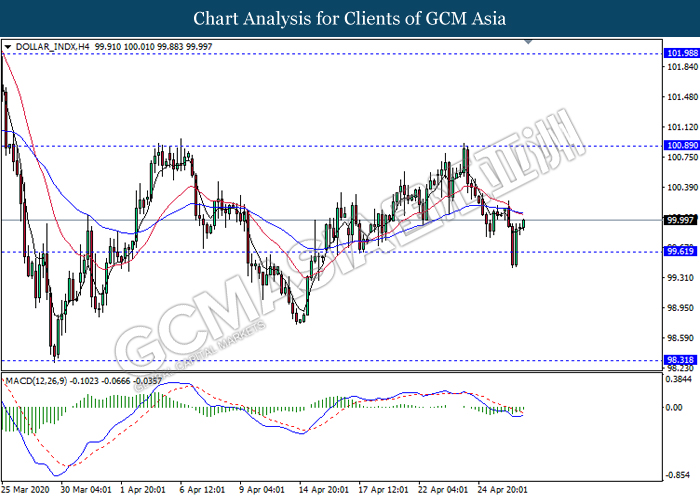Click the 100.890 price level label

pos(681,145)
